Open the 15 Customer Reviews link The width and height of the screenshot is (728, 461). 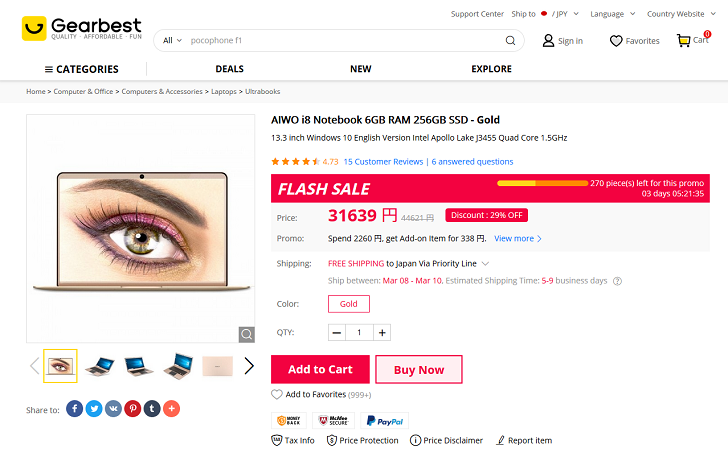point(383,161)
